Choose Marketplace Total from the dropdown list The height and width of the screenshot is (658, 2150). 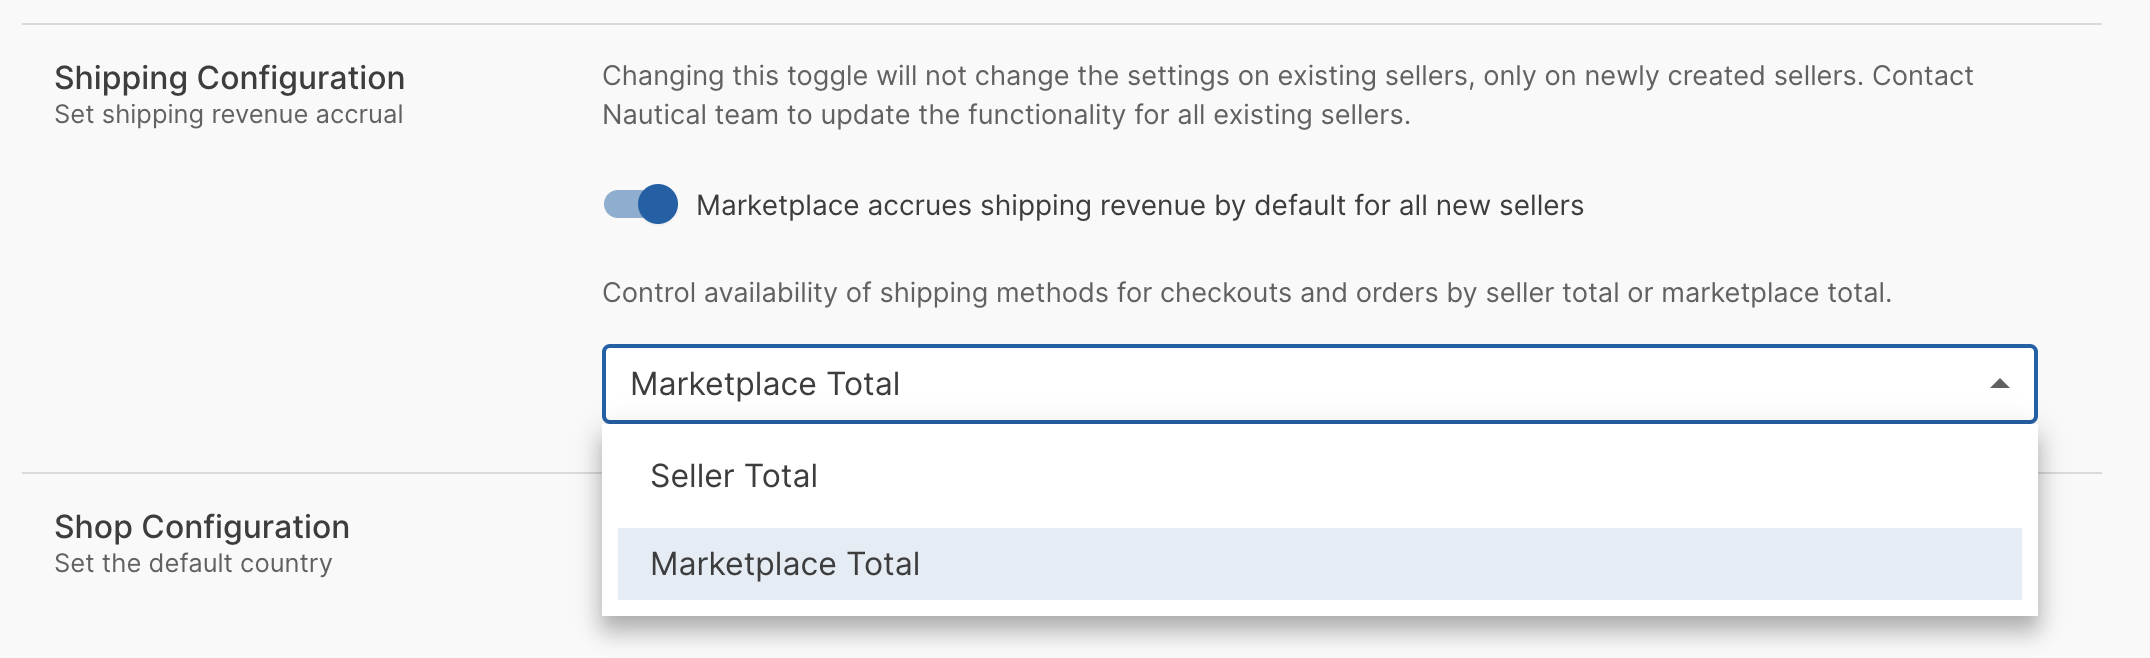coord(785,564)
